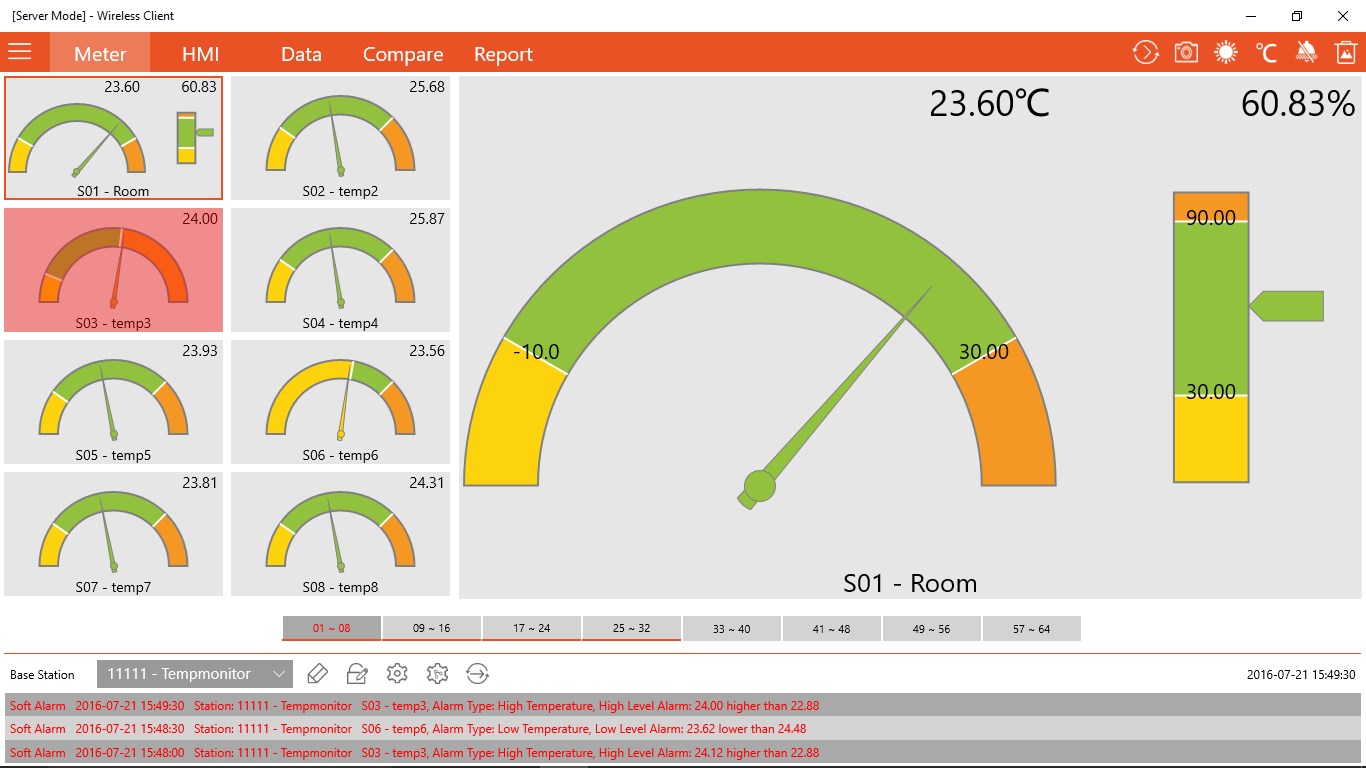Select the S01 - Room gauge tile

113,138
